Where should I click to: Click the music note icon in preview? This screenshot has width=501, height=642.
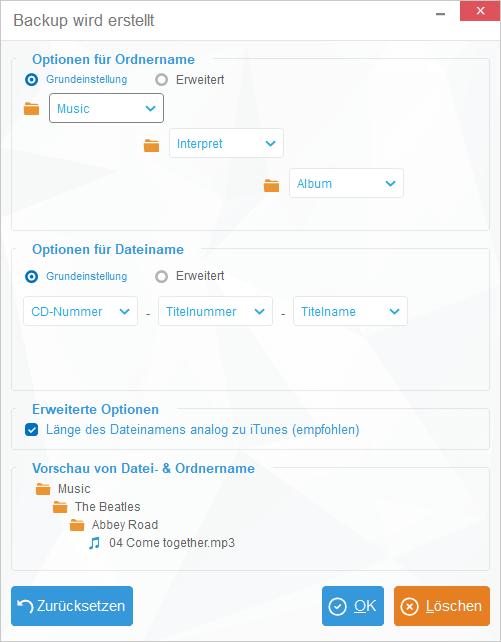tap(95, 543)
